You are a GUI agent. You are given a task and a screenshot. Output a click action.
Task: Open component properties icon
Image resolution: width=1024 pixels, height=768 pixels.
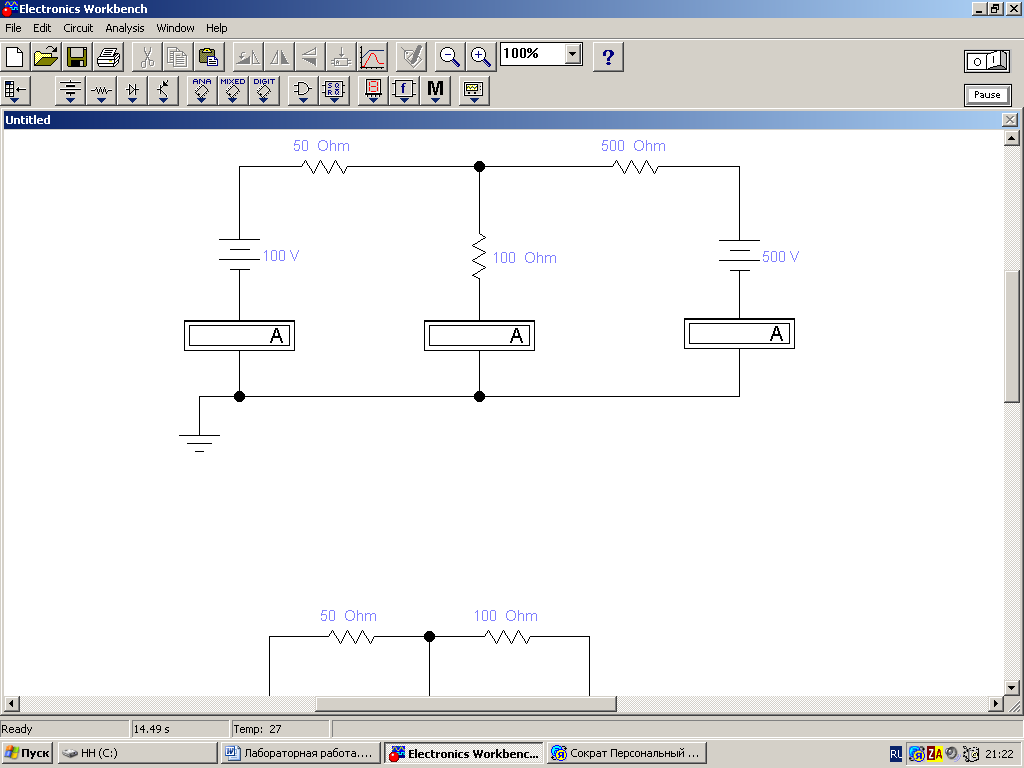pos(411,57)
